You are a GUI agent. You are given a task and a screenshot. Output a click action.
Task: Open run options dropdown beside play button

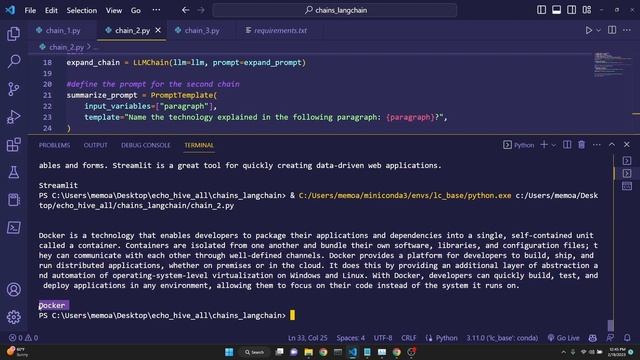598,30
